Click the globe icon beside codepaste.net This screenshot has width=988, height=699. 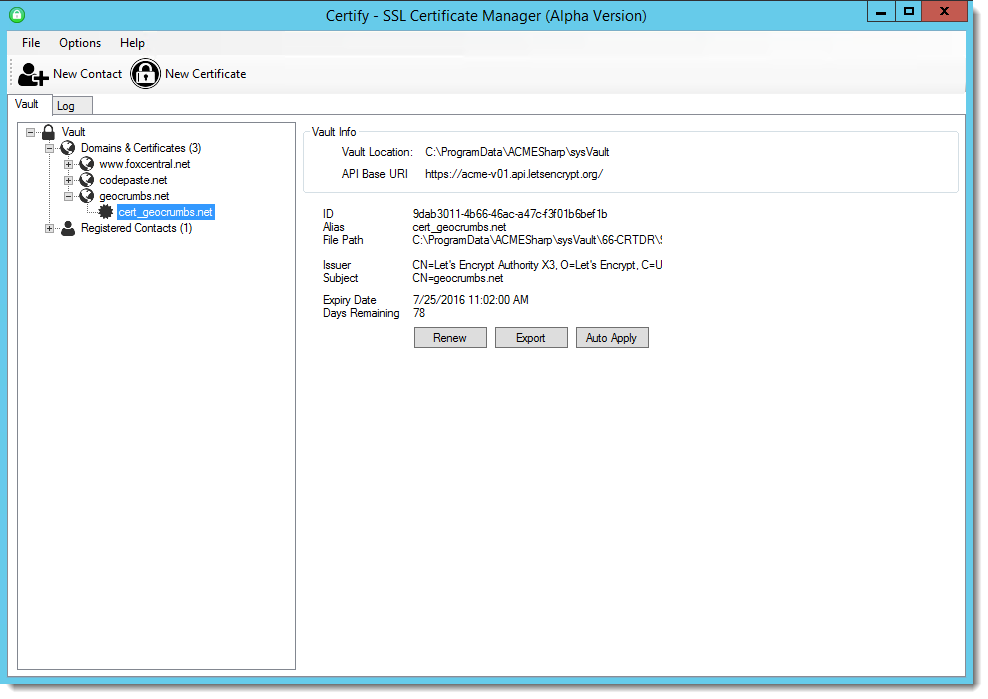[x=86, y=179]
